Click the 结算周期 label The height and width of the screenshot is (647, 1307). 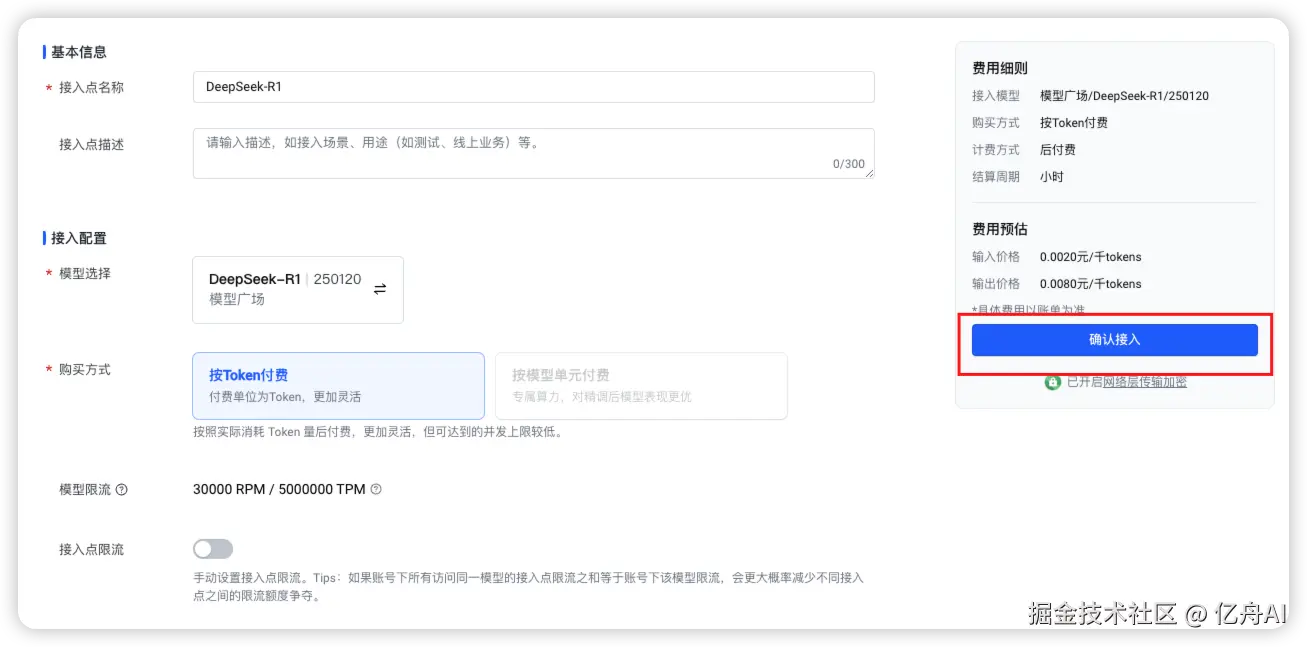(x=996, y=177)
